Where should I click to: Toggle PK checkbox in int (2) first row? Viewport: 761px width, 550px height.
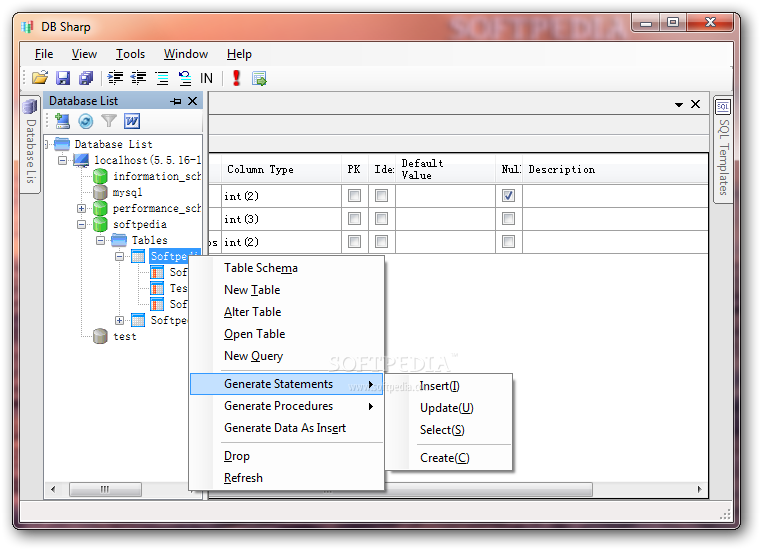click(x=354, y=196)
